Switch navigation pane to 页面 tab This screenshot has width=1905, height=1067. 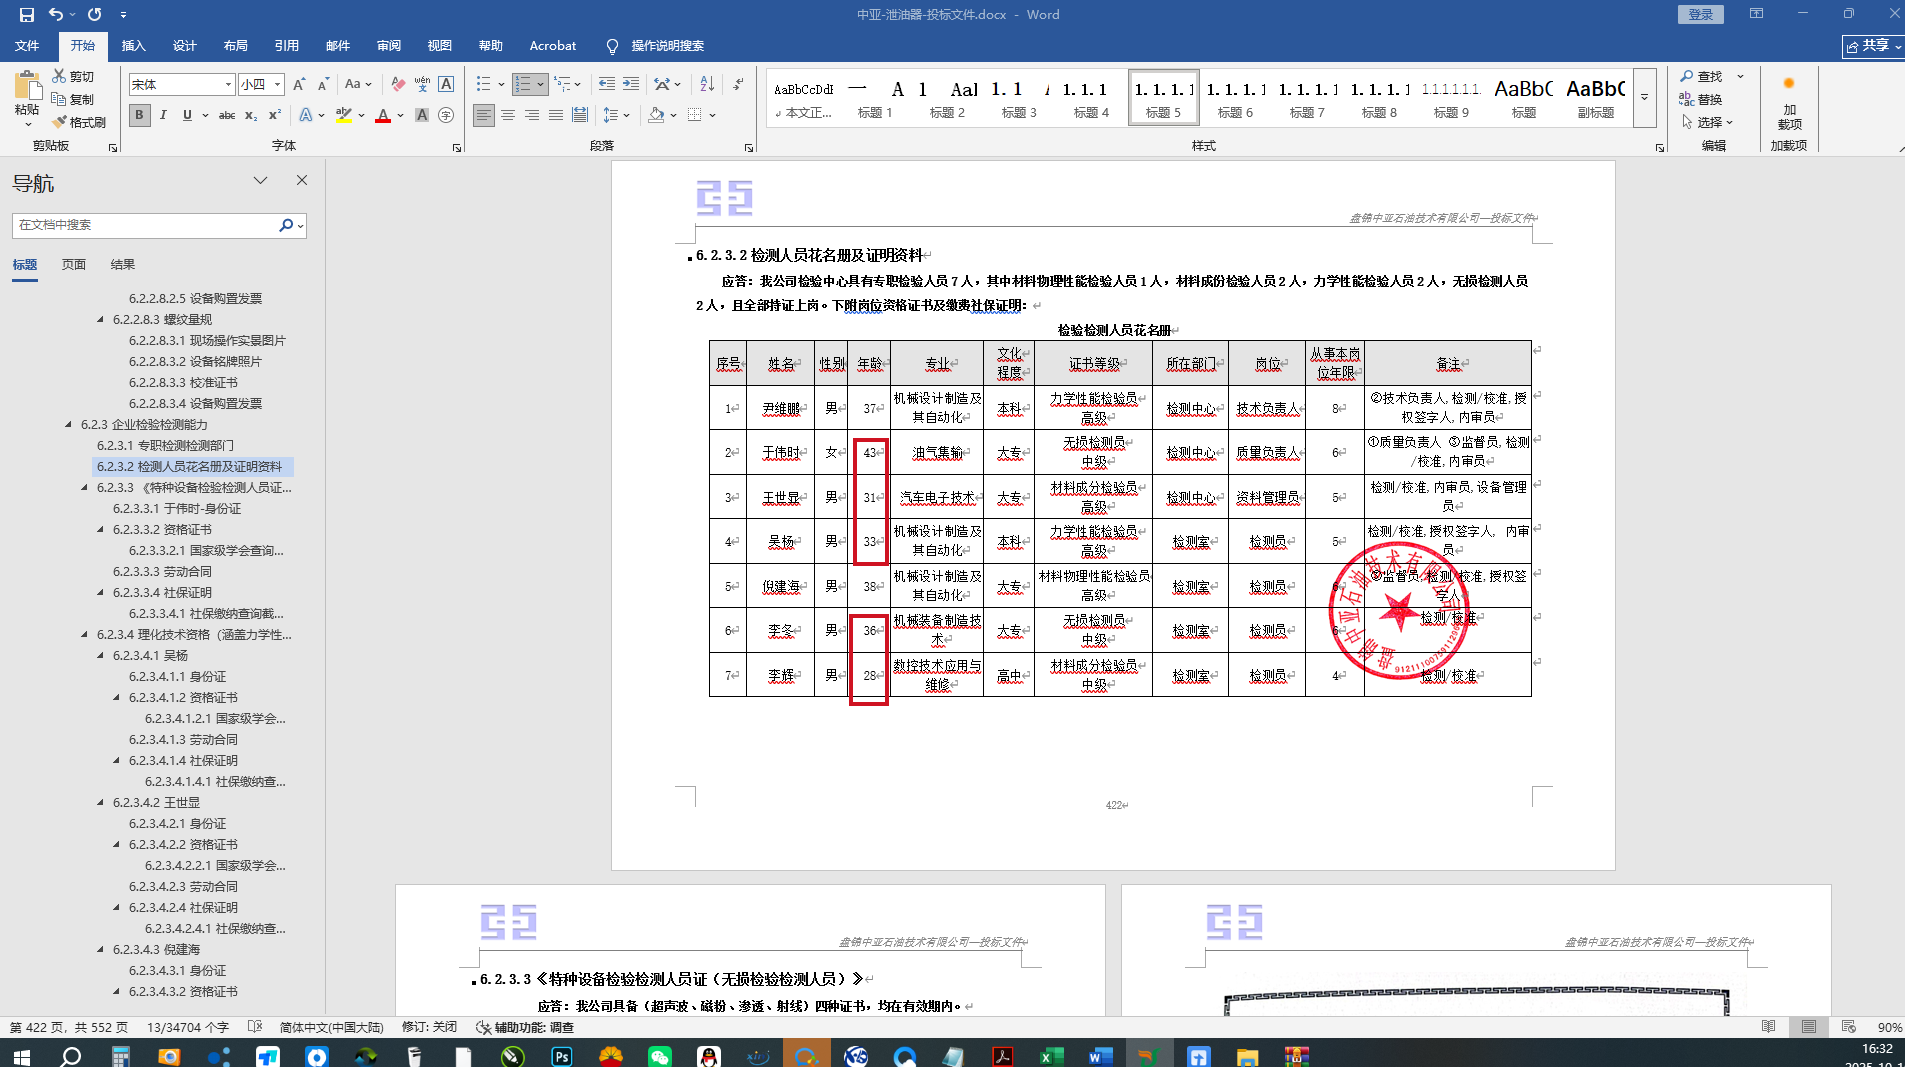click(74, 265)
